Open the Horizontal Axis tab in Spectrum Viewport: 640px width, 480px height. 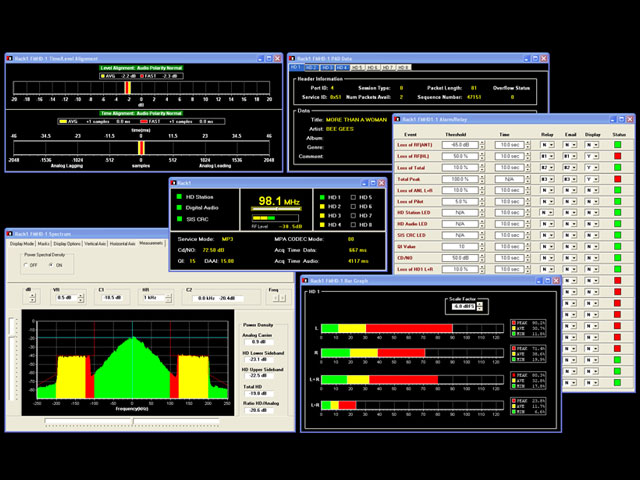click(122, 244)
